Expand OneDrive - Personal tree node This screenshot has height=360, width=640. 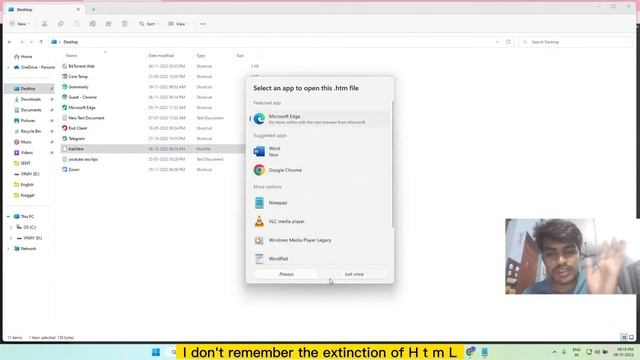[8, 67]
